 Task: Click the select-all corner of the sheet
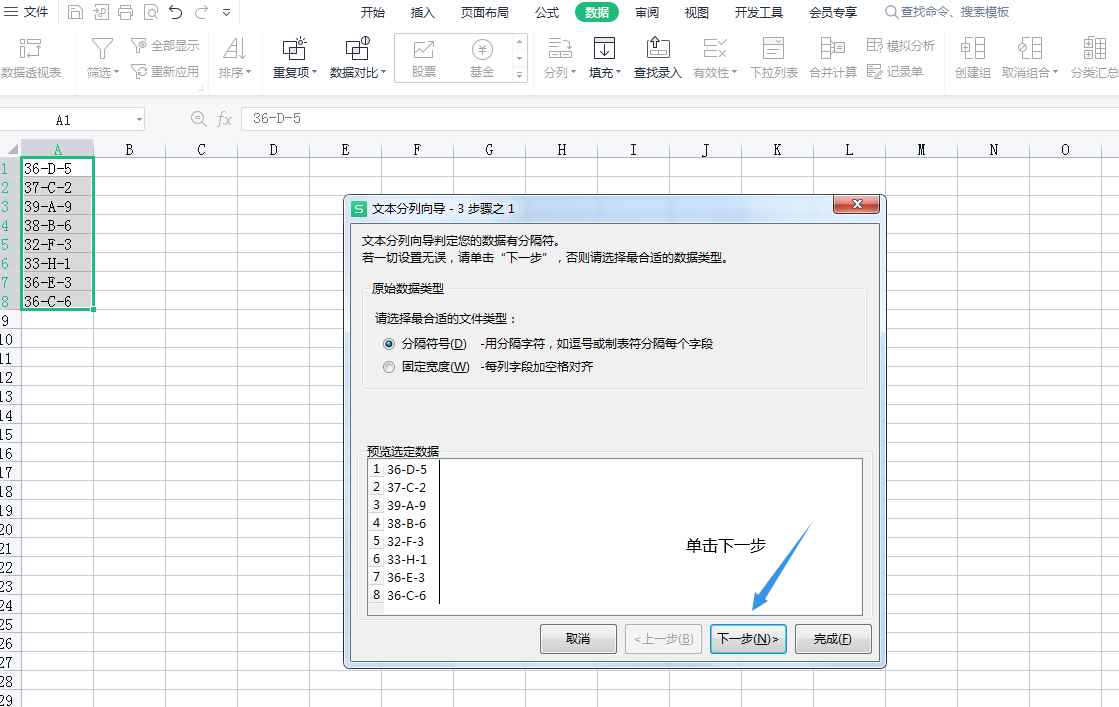coord(11,149)
